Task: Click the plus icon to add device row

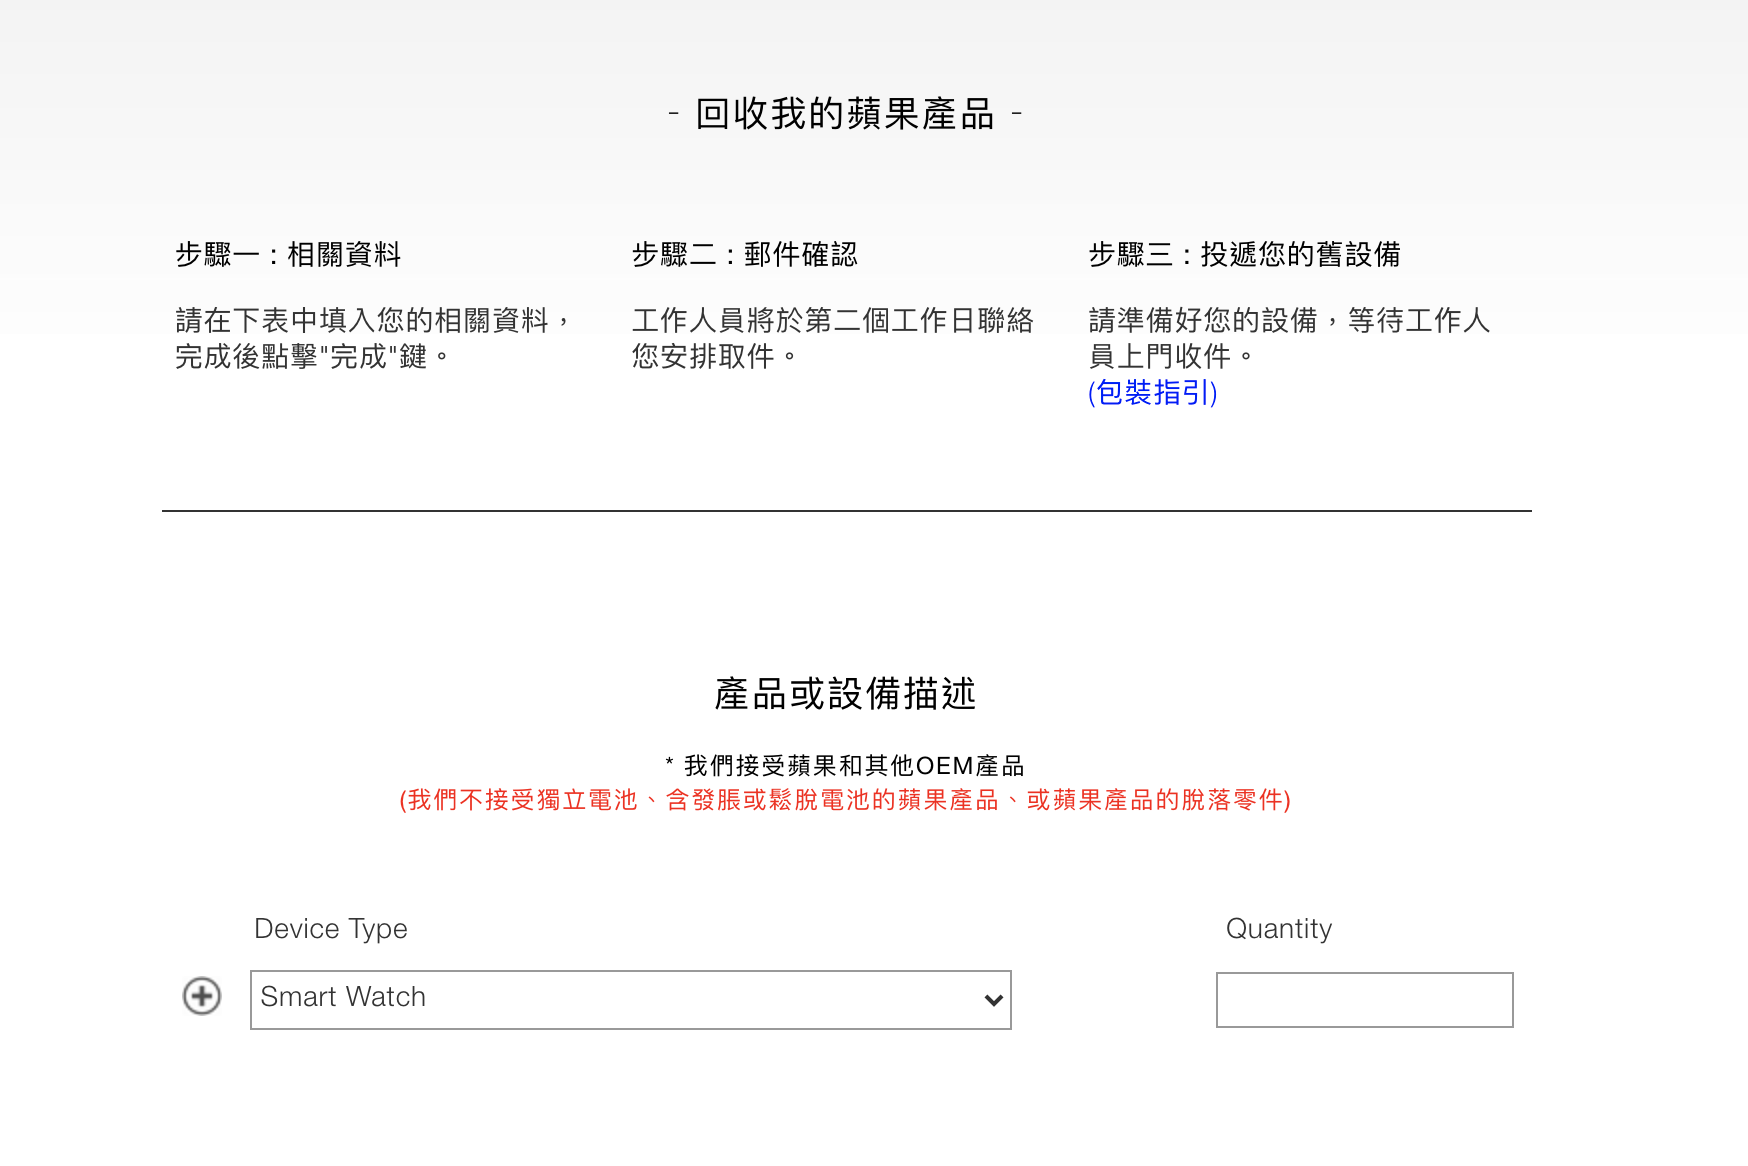Action: pyautogui.click(x=202, y=996)
